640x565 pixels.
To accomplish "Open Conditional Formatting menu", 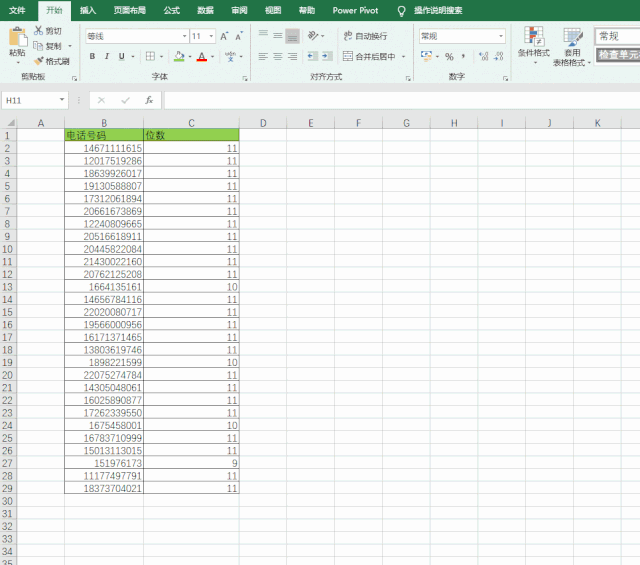I will tap(533, 45).
